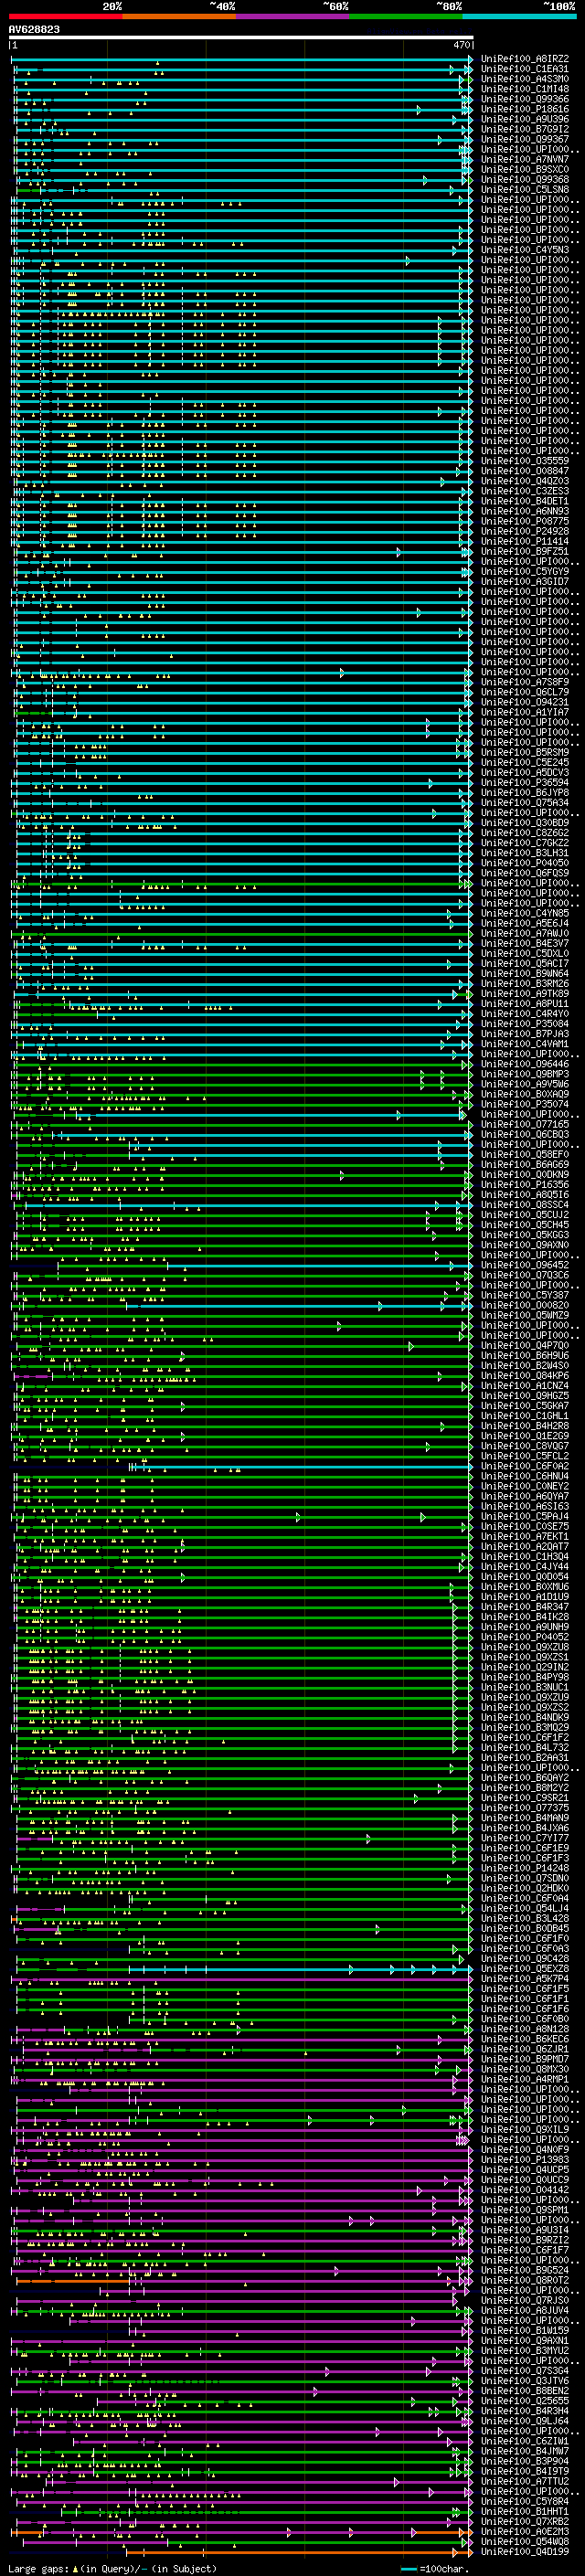This screenshot has height=2576, width=585.
Task: Select hit UniRef100_B9SXC0
Action: tap(525, 169)
